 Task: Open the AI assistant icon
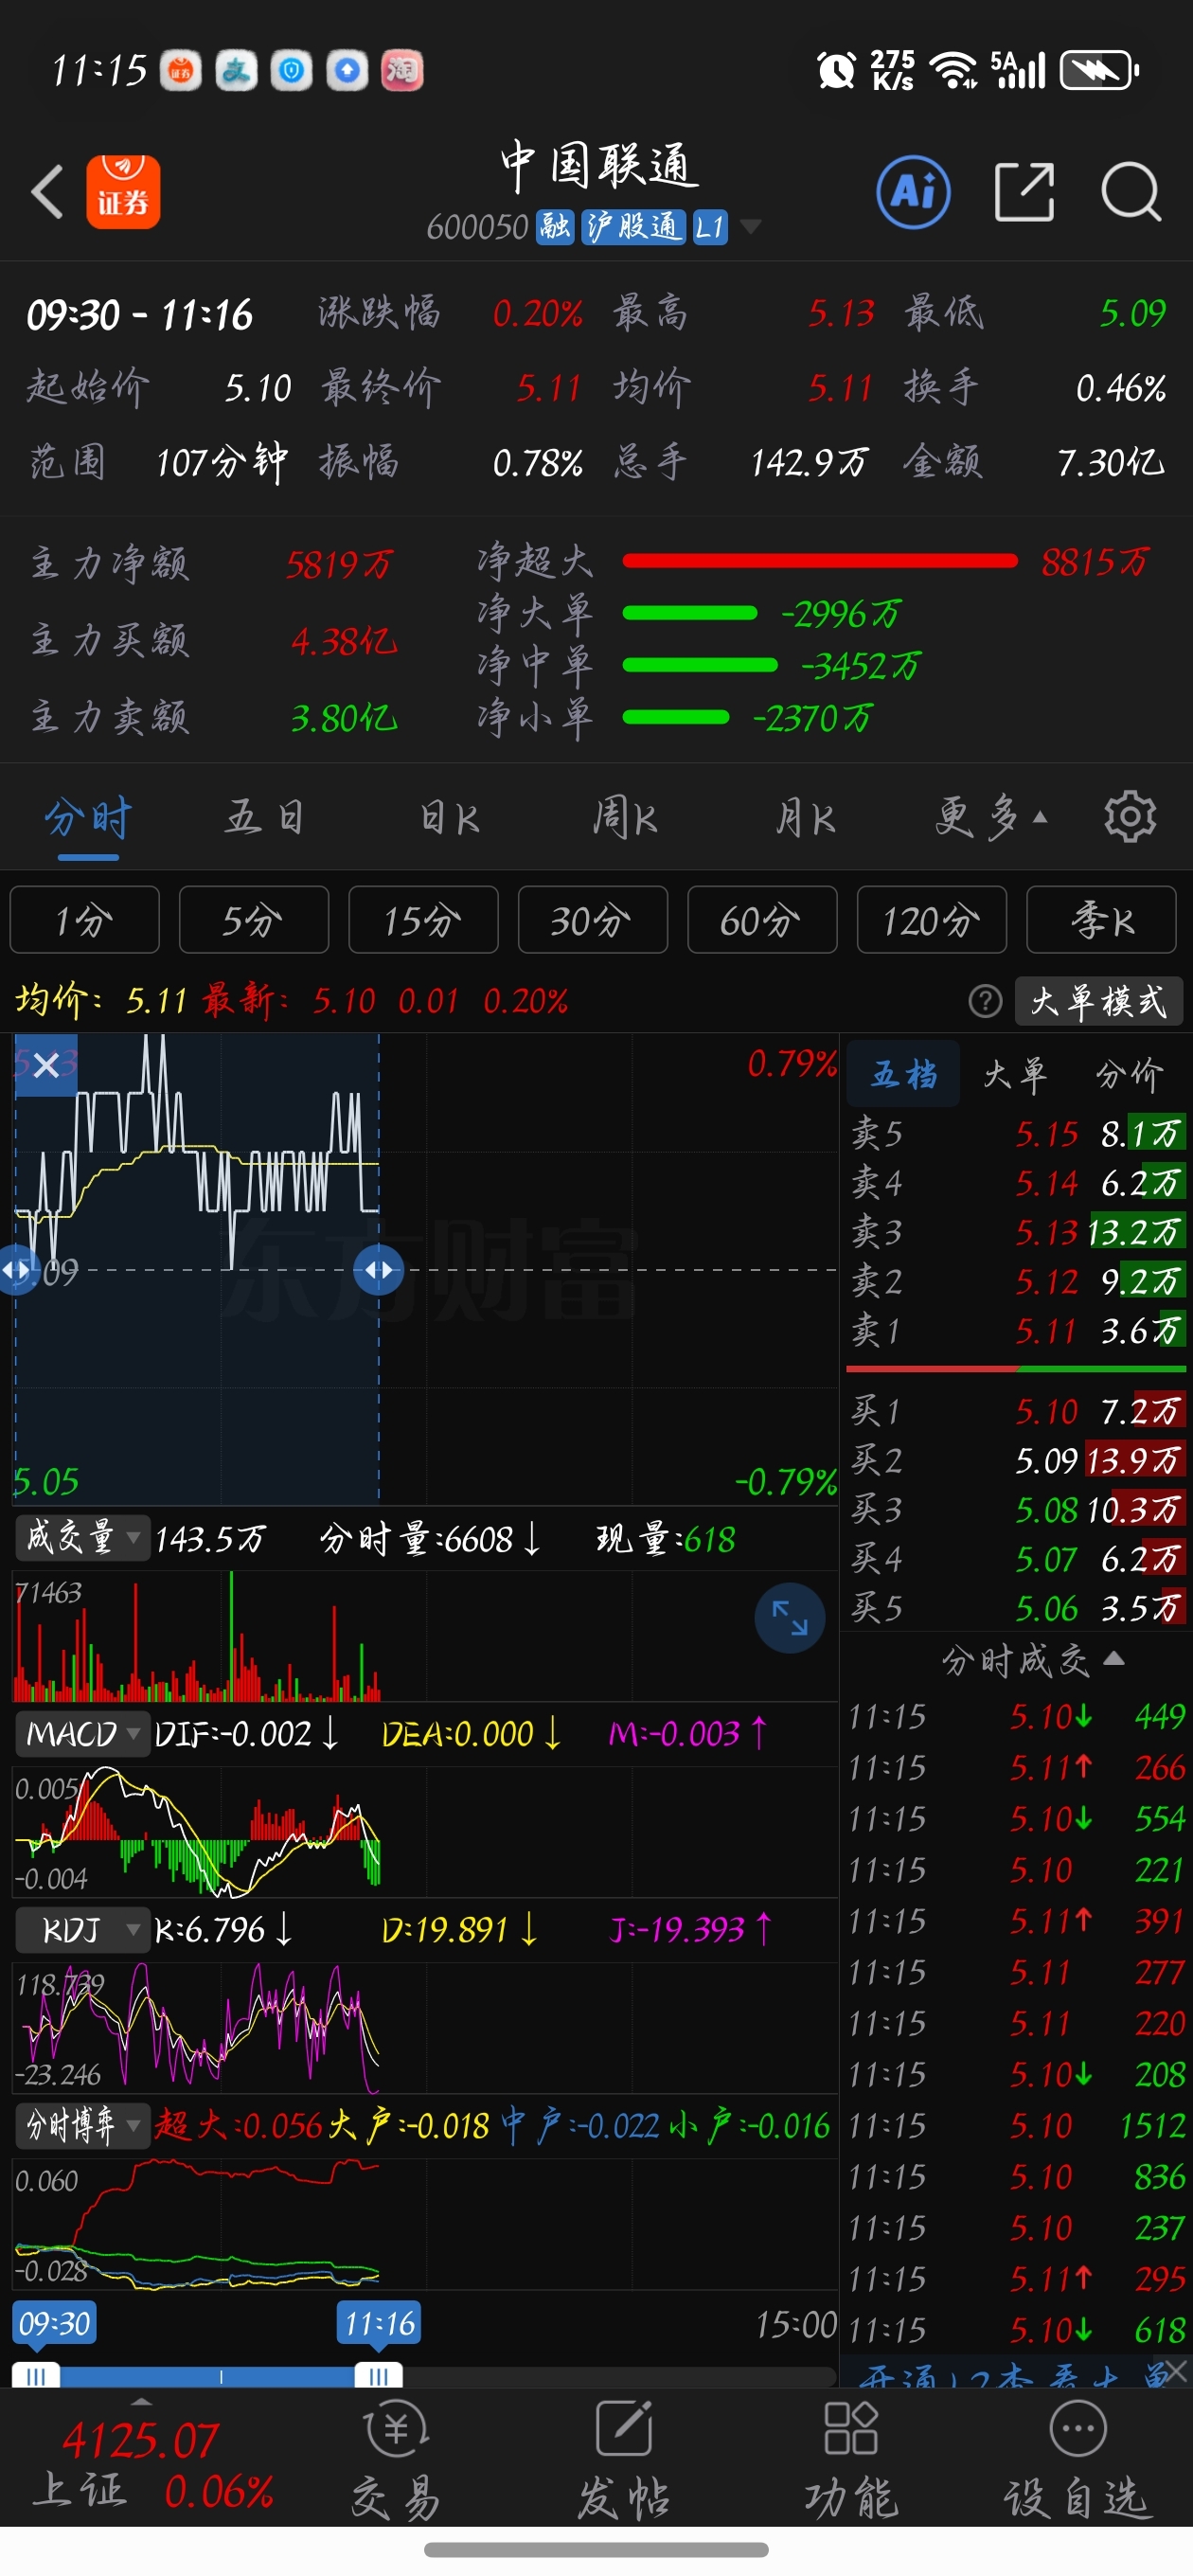pos(913,192)
